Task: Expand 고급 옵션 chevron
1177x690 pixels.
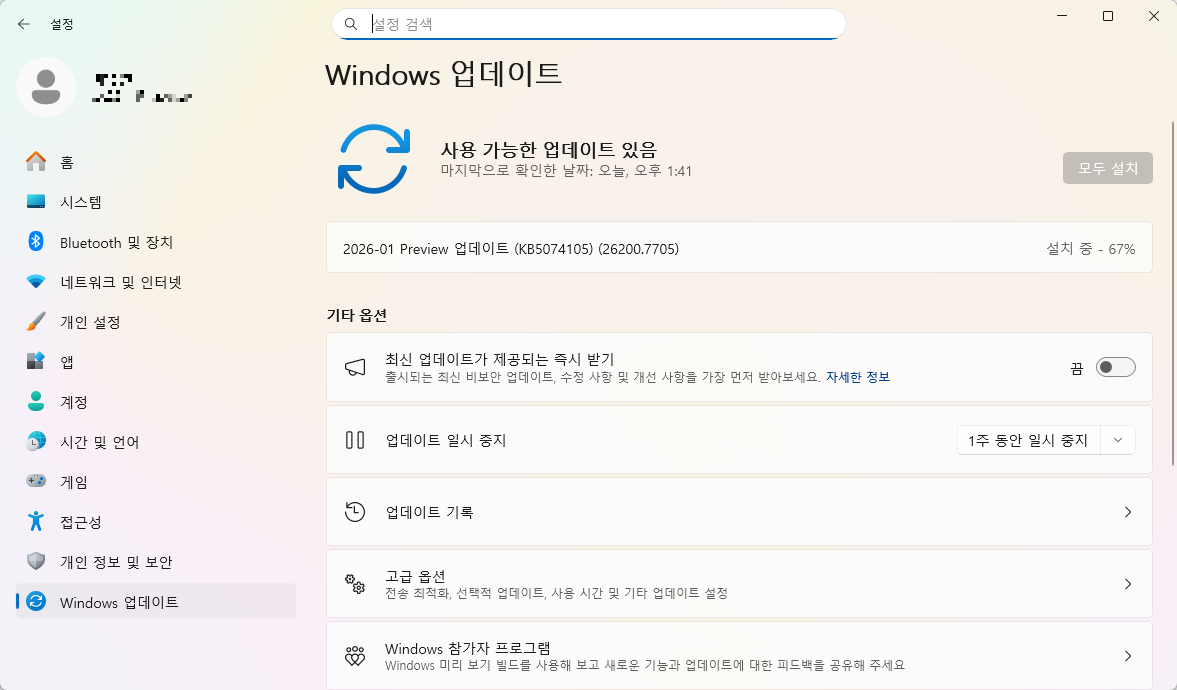Action: click(x=1127, y=583)
